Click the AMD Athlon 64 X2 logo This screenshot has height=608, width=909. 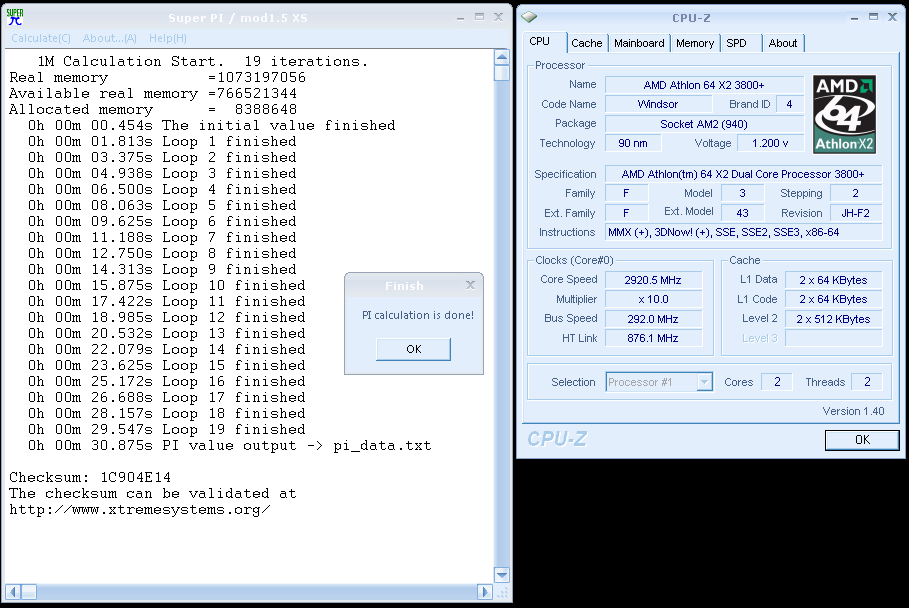tap(844, 114)
